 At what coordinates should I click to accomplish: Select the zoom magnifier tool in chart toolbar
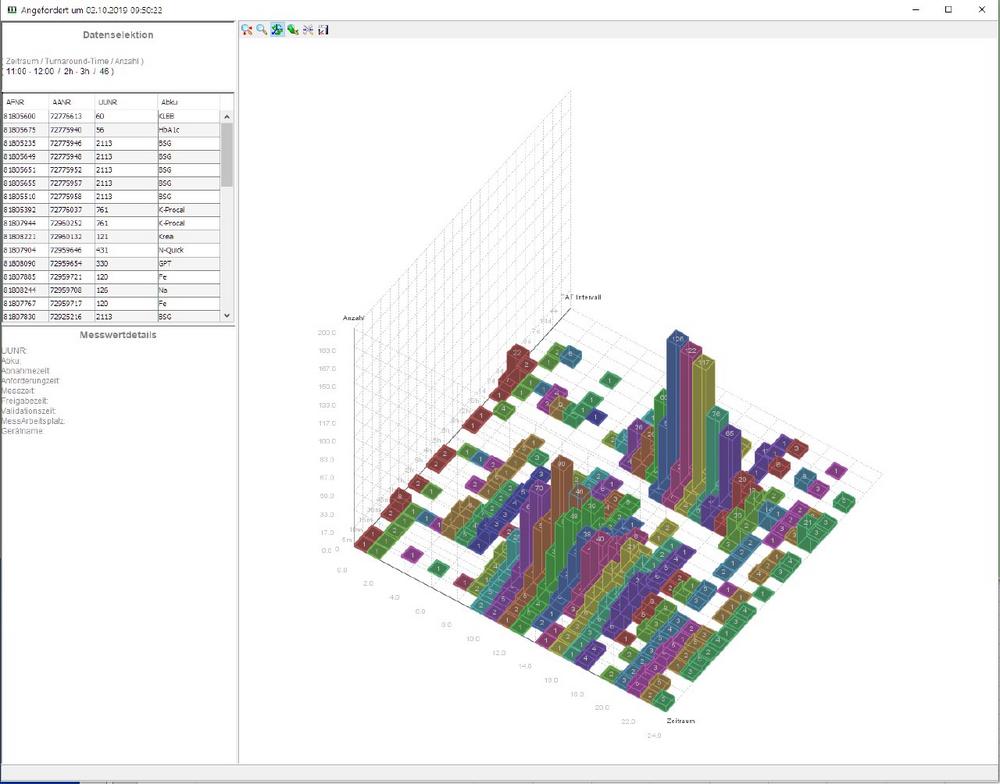point(262,30)
